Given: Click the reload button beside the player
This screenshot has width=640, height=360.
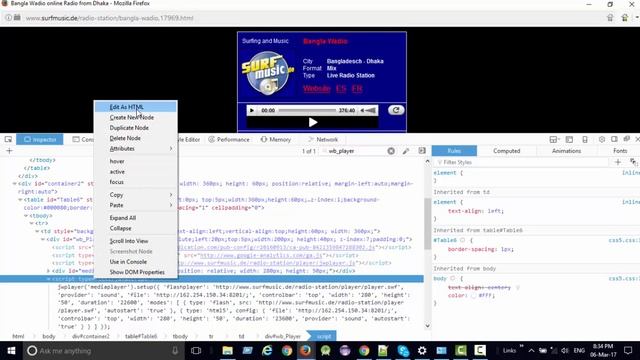Looking at the screenshot, I should [x=396, y=110].
